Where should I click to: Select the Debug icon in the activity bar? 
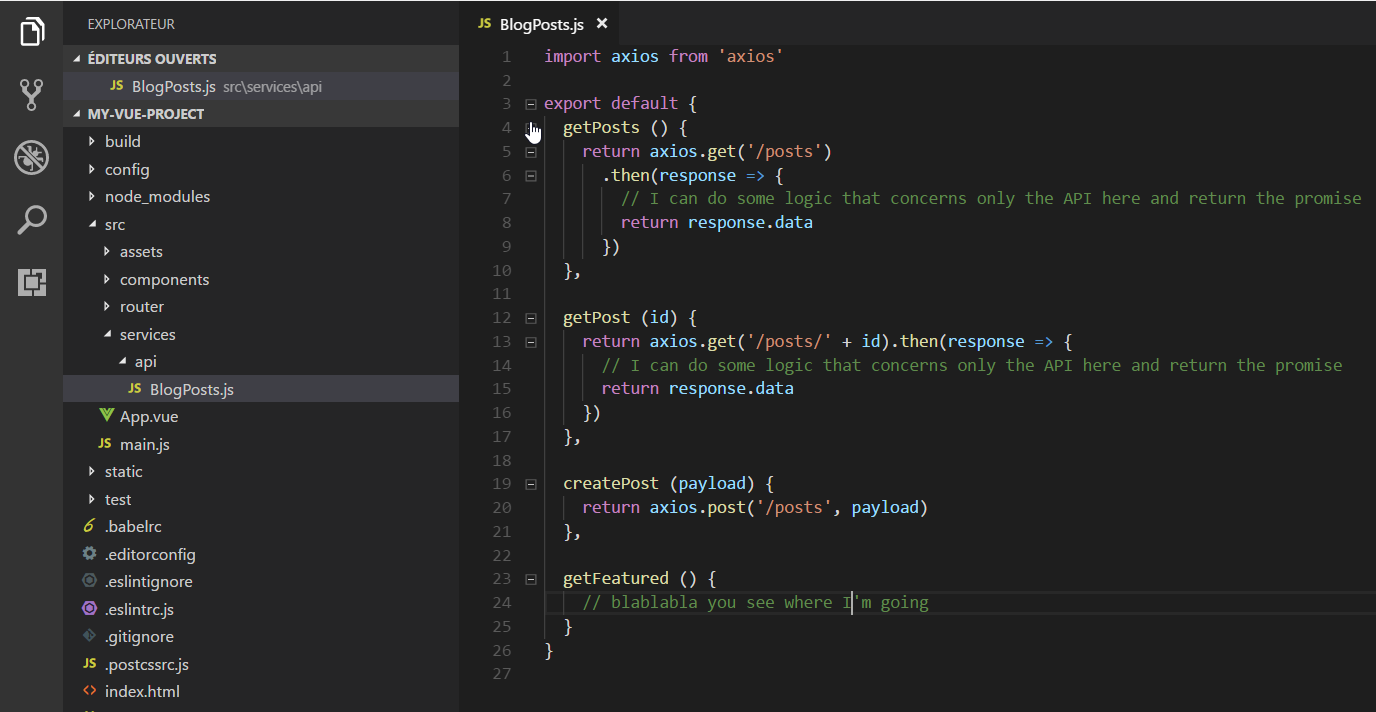pos(31,157)
